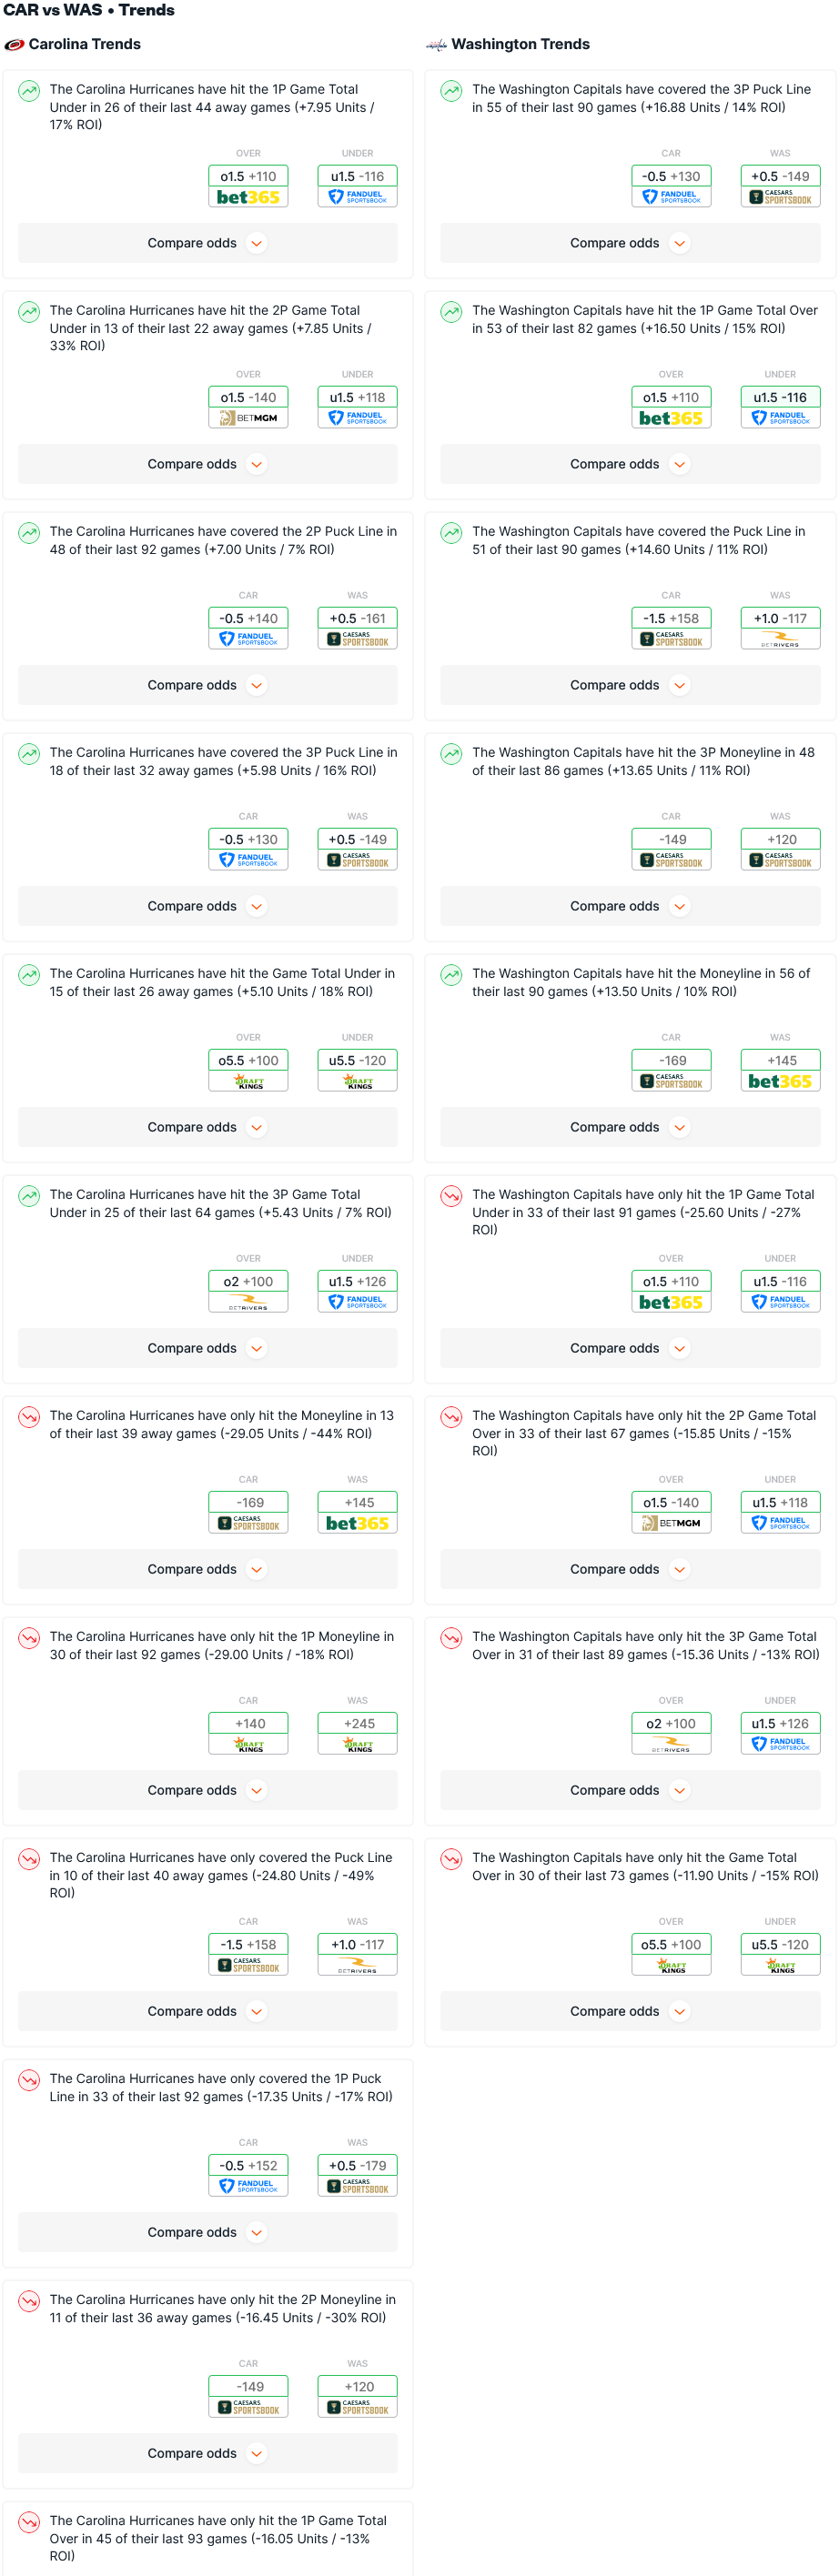The height and width of the screenshot is (2576, 839).
Task: Expand Compare odds for Washington 3P Puck Line
Action: pyautogui.click(x=630, y=244)
